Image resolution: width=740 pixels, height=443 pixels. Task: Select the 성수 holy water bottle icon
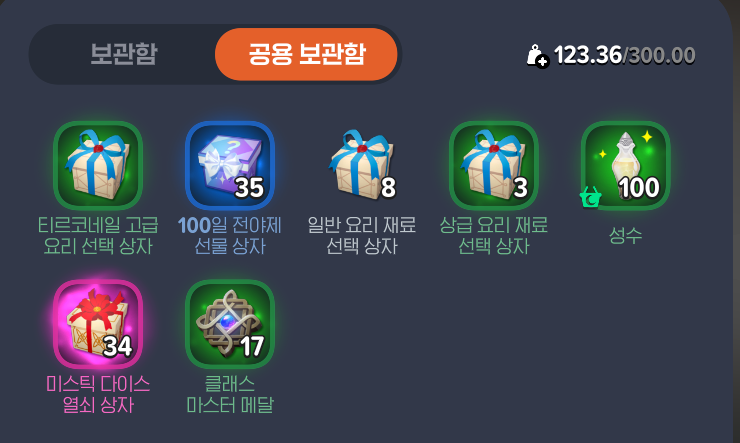(625, 165)
